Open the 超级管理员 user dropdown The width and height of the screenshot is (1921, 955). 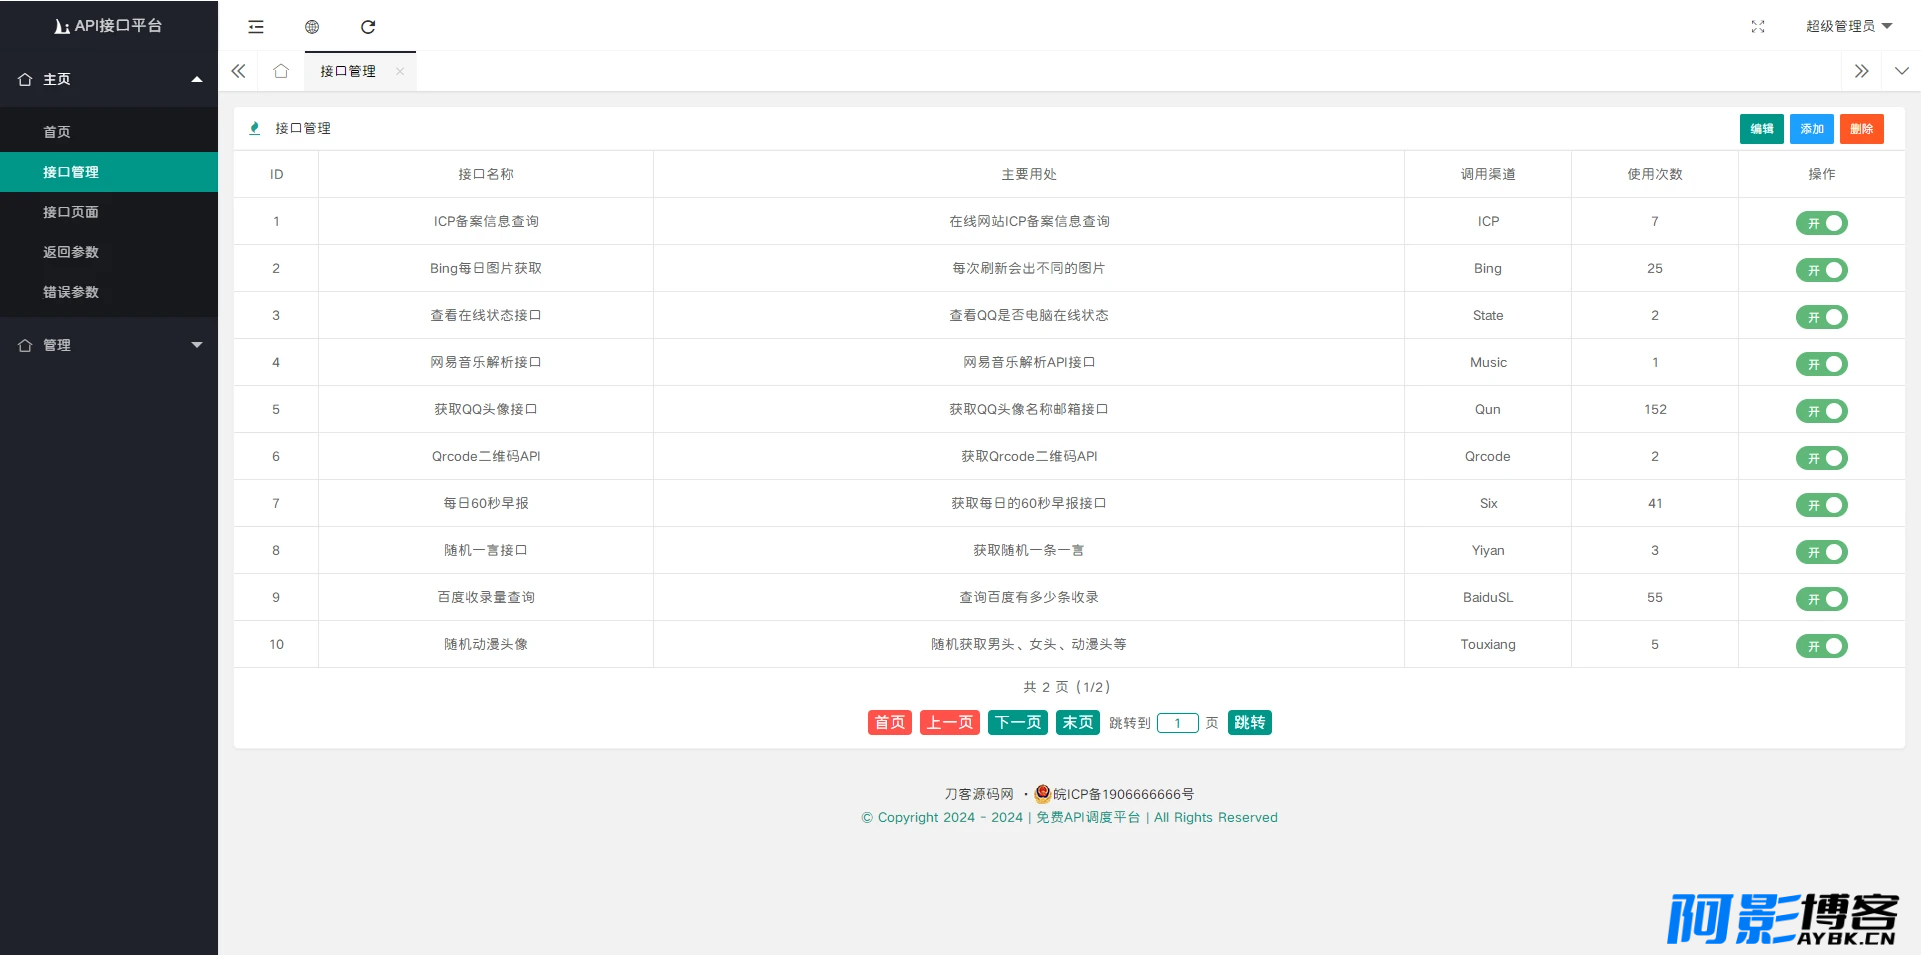click(1848, 26)
